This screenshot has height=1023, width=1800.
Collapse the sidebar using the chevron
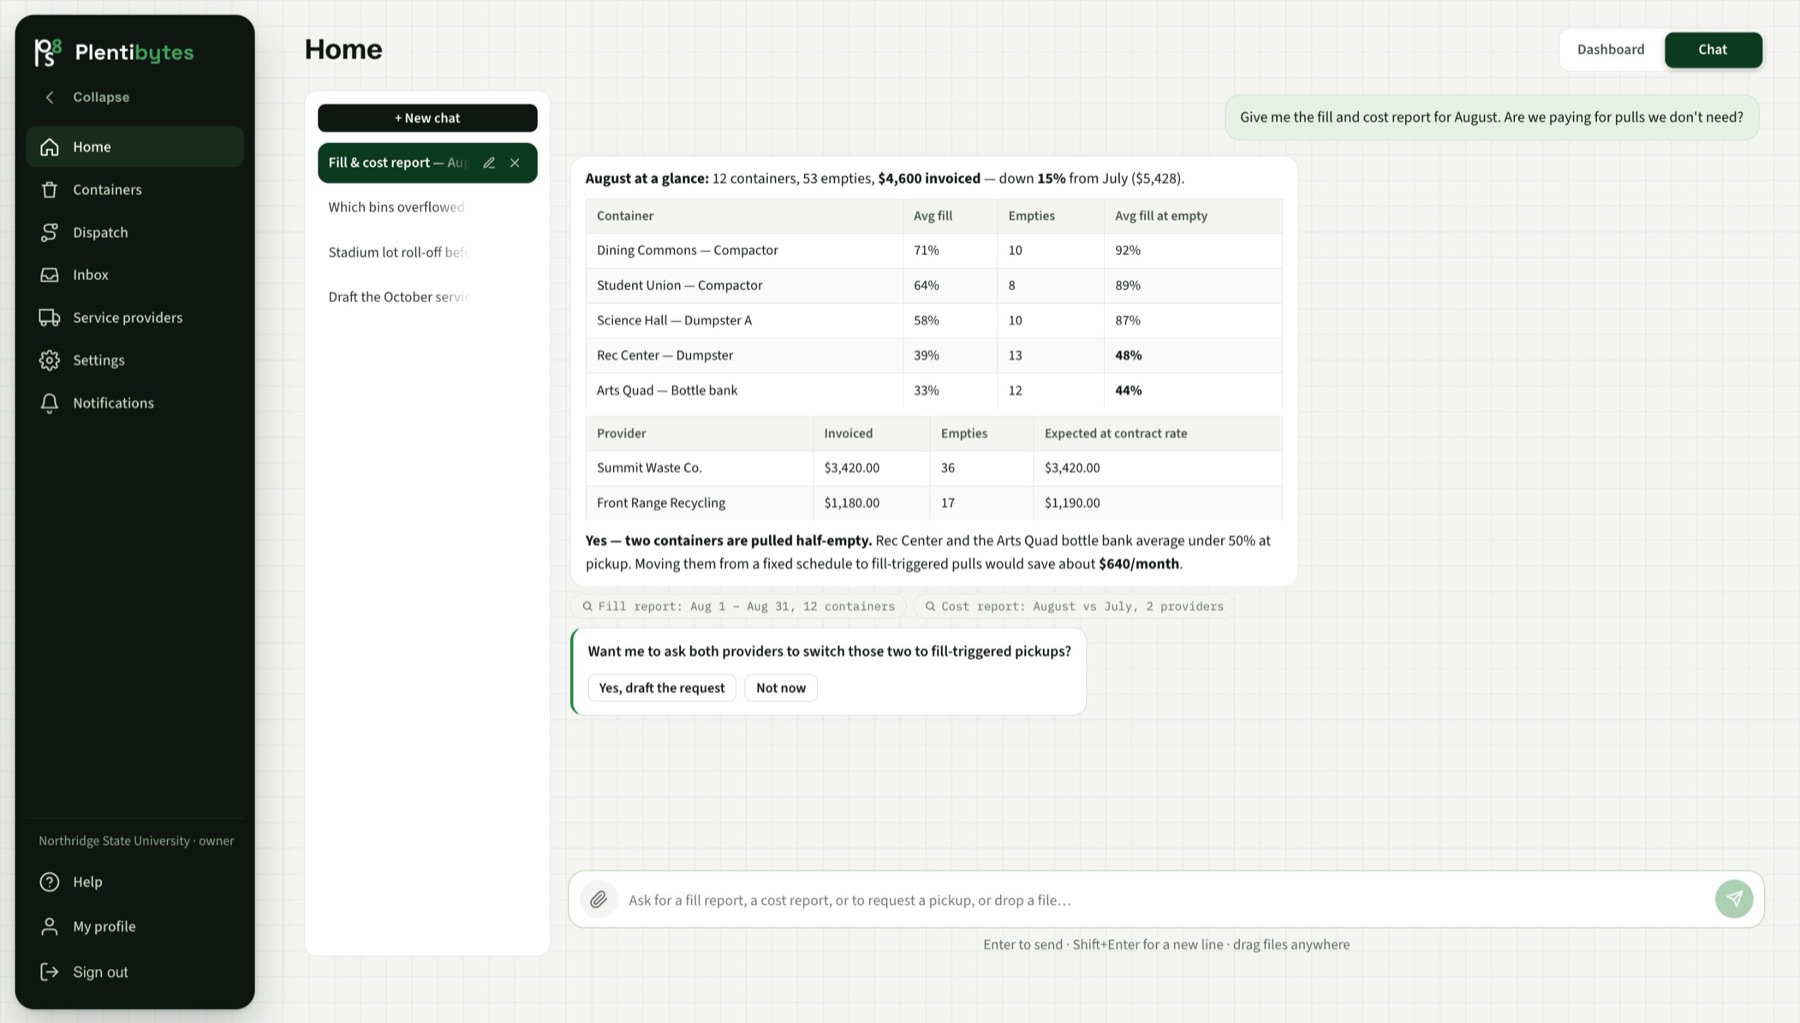pos(49,97)
